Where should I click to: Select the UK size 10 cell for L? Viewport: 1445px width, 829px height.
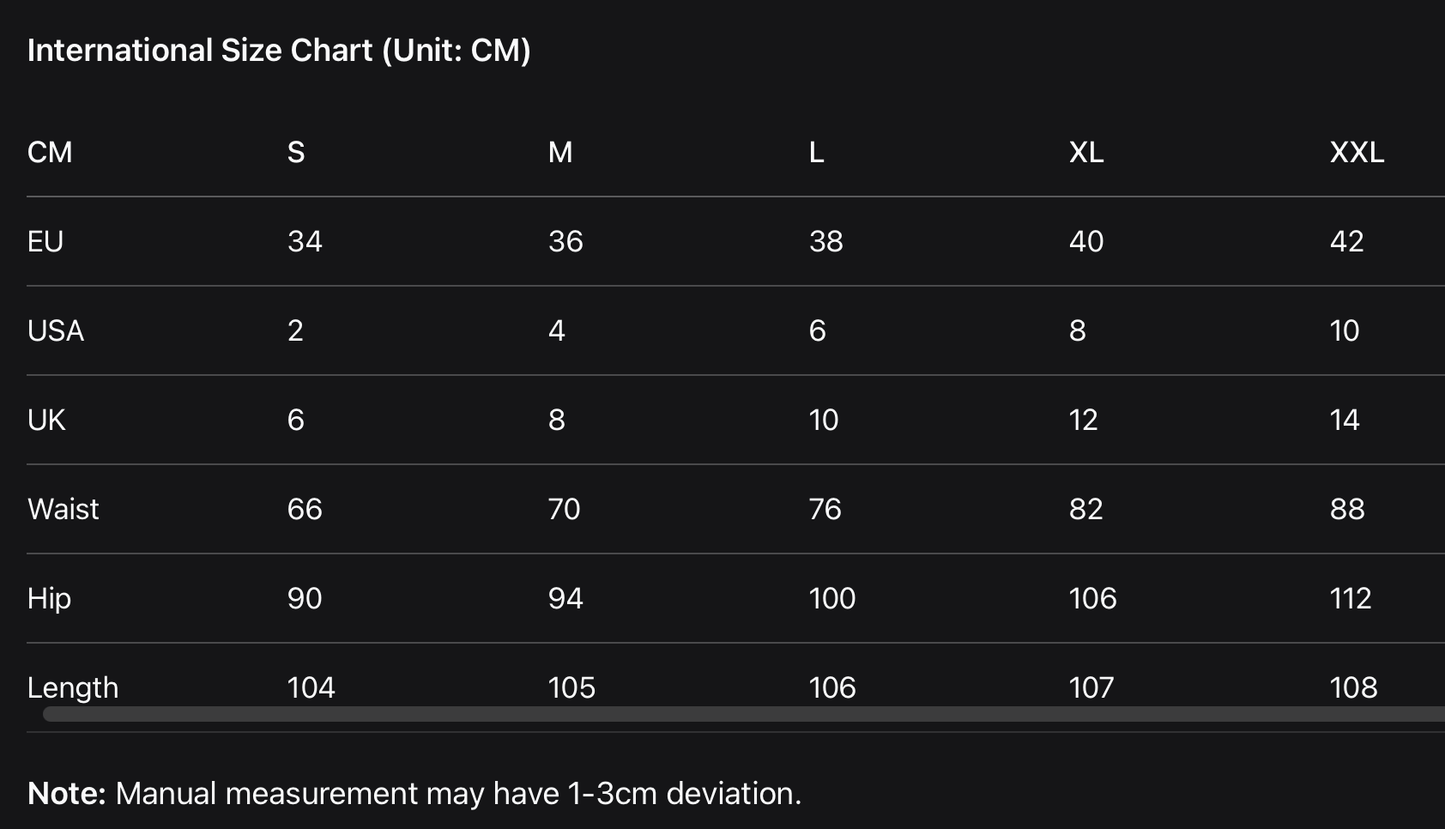coord(823,420)
